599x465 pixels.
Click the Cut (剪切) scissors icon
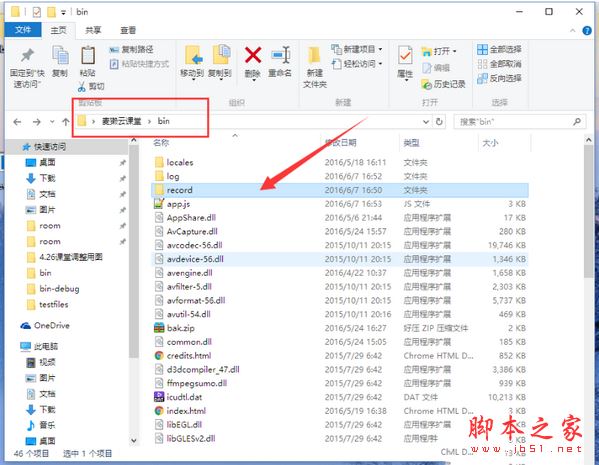[91, 87]
